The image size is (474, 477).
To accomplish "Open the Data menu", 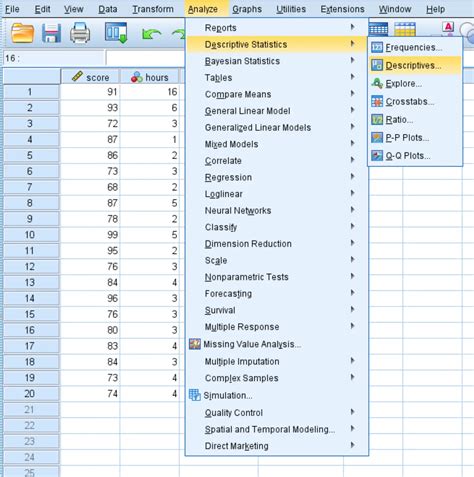I will click(108, 9).
